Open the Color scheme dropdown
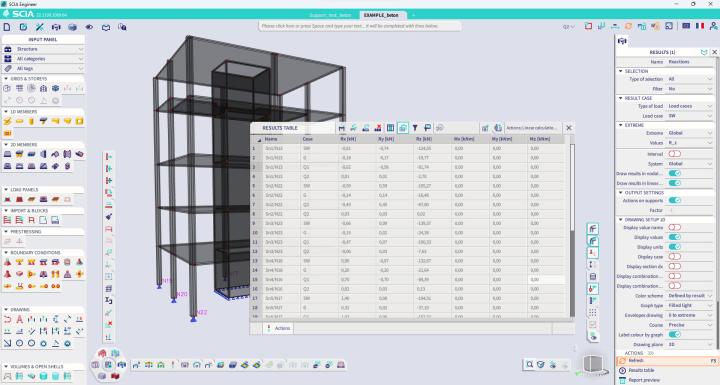Viewport: 720px width, 385px height. tap(690, 296)
